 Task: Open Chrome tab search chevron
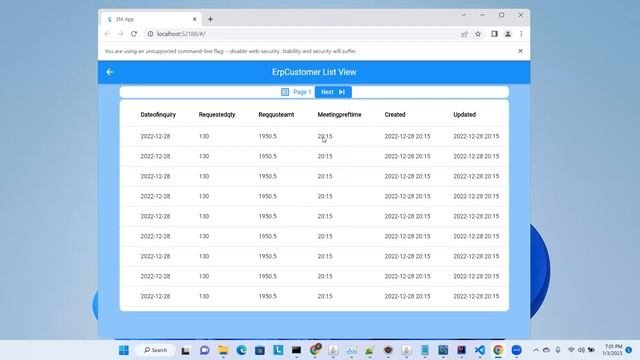click(x=464, y=15)
